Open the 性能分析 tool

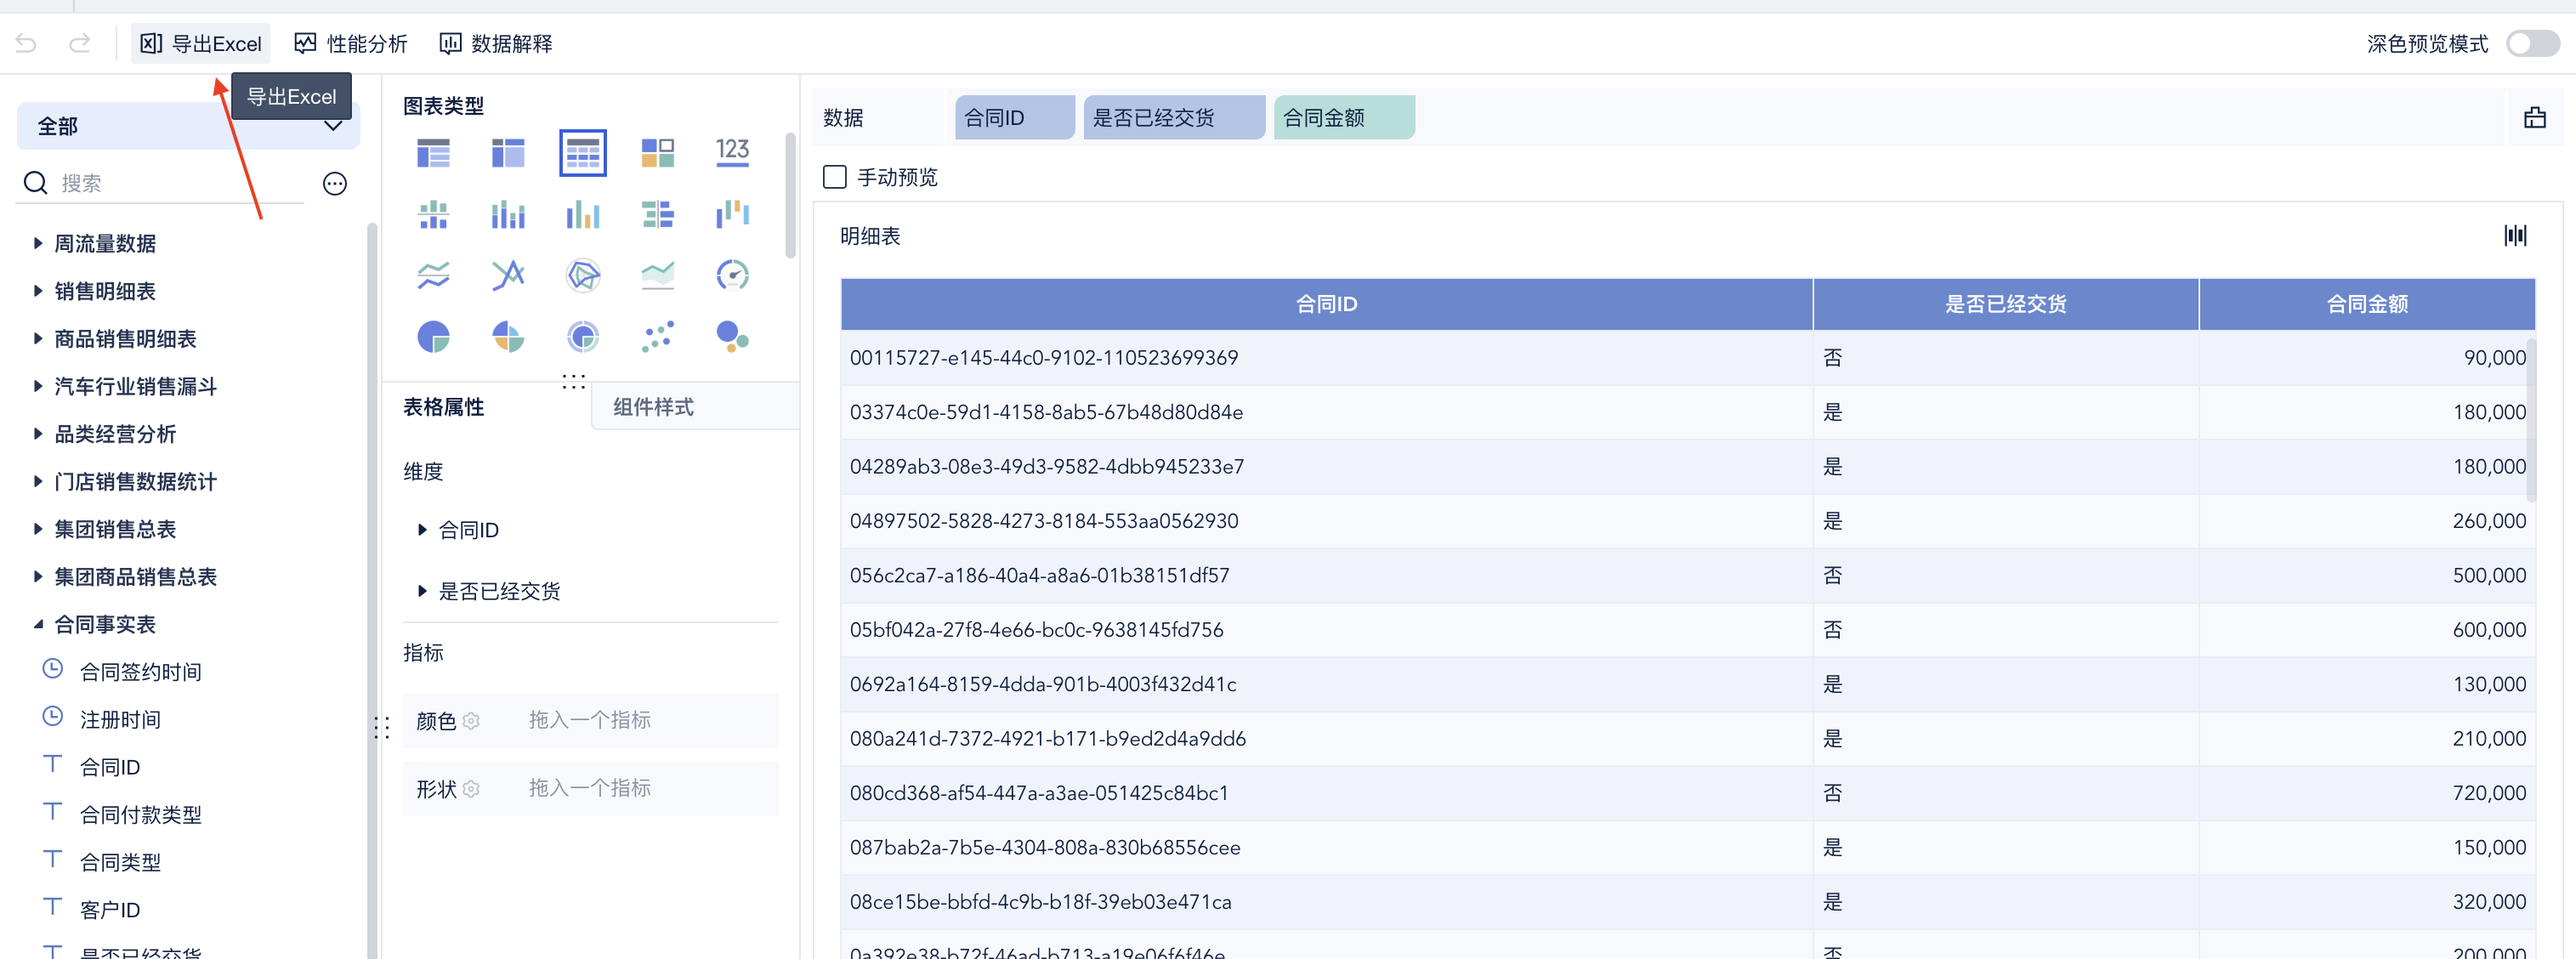[351, 43]
